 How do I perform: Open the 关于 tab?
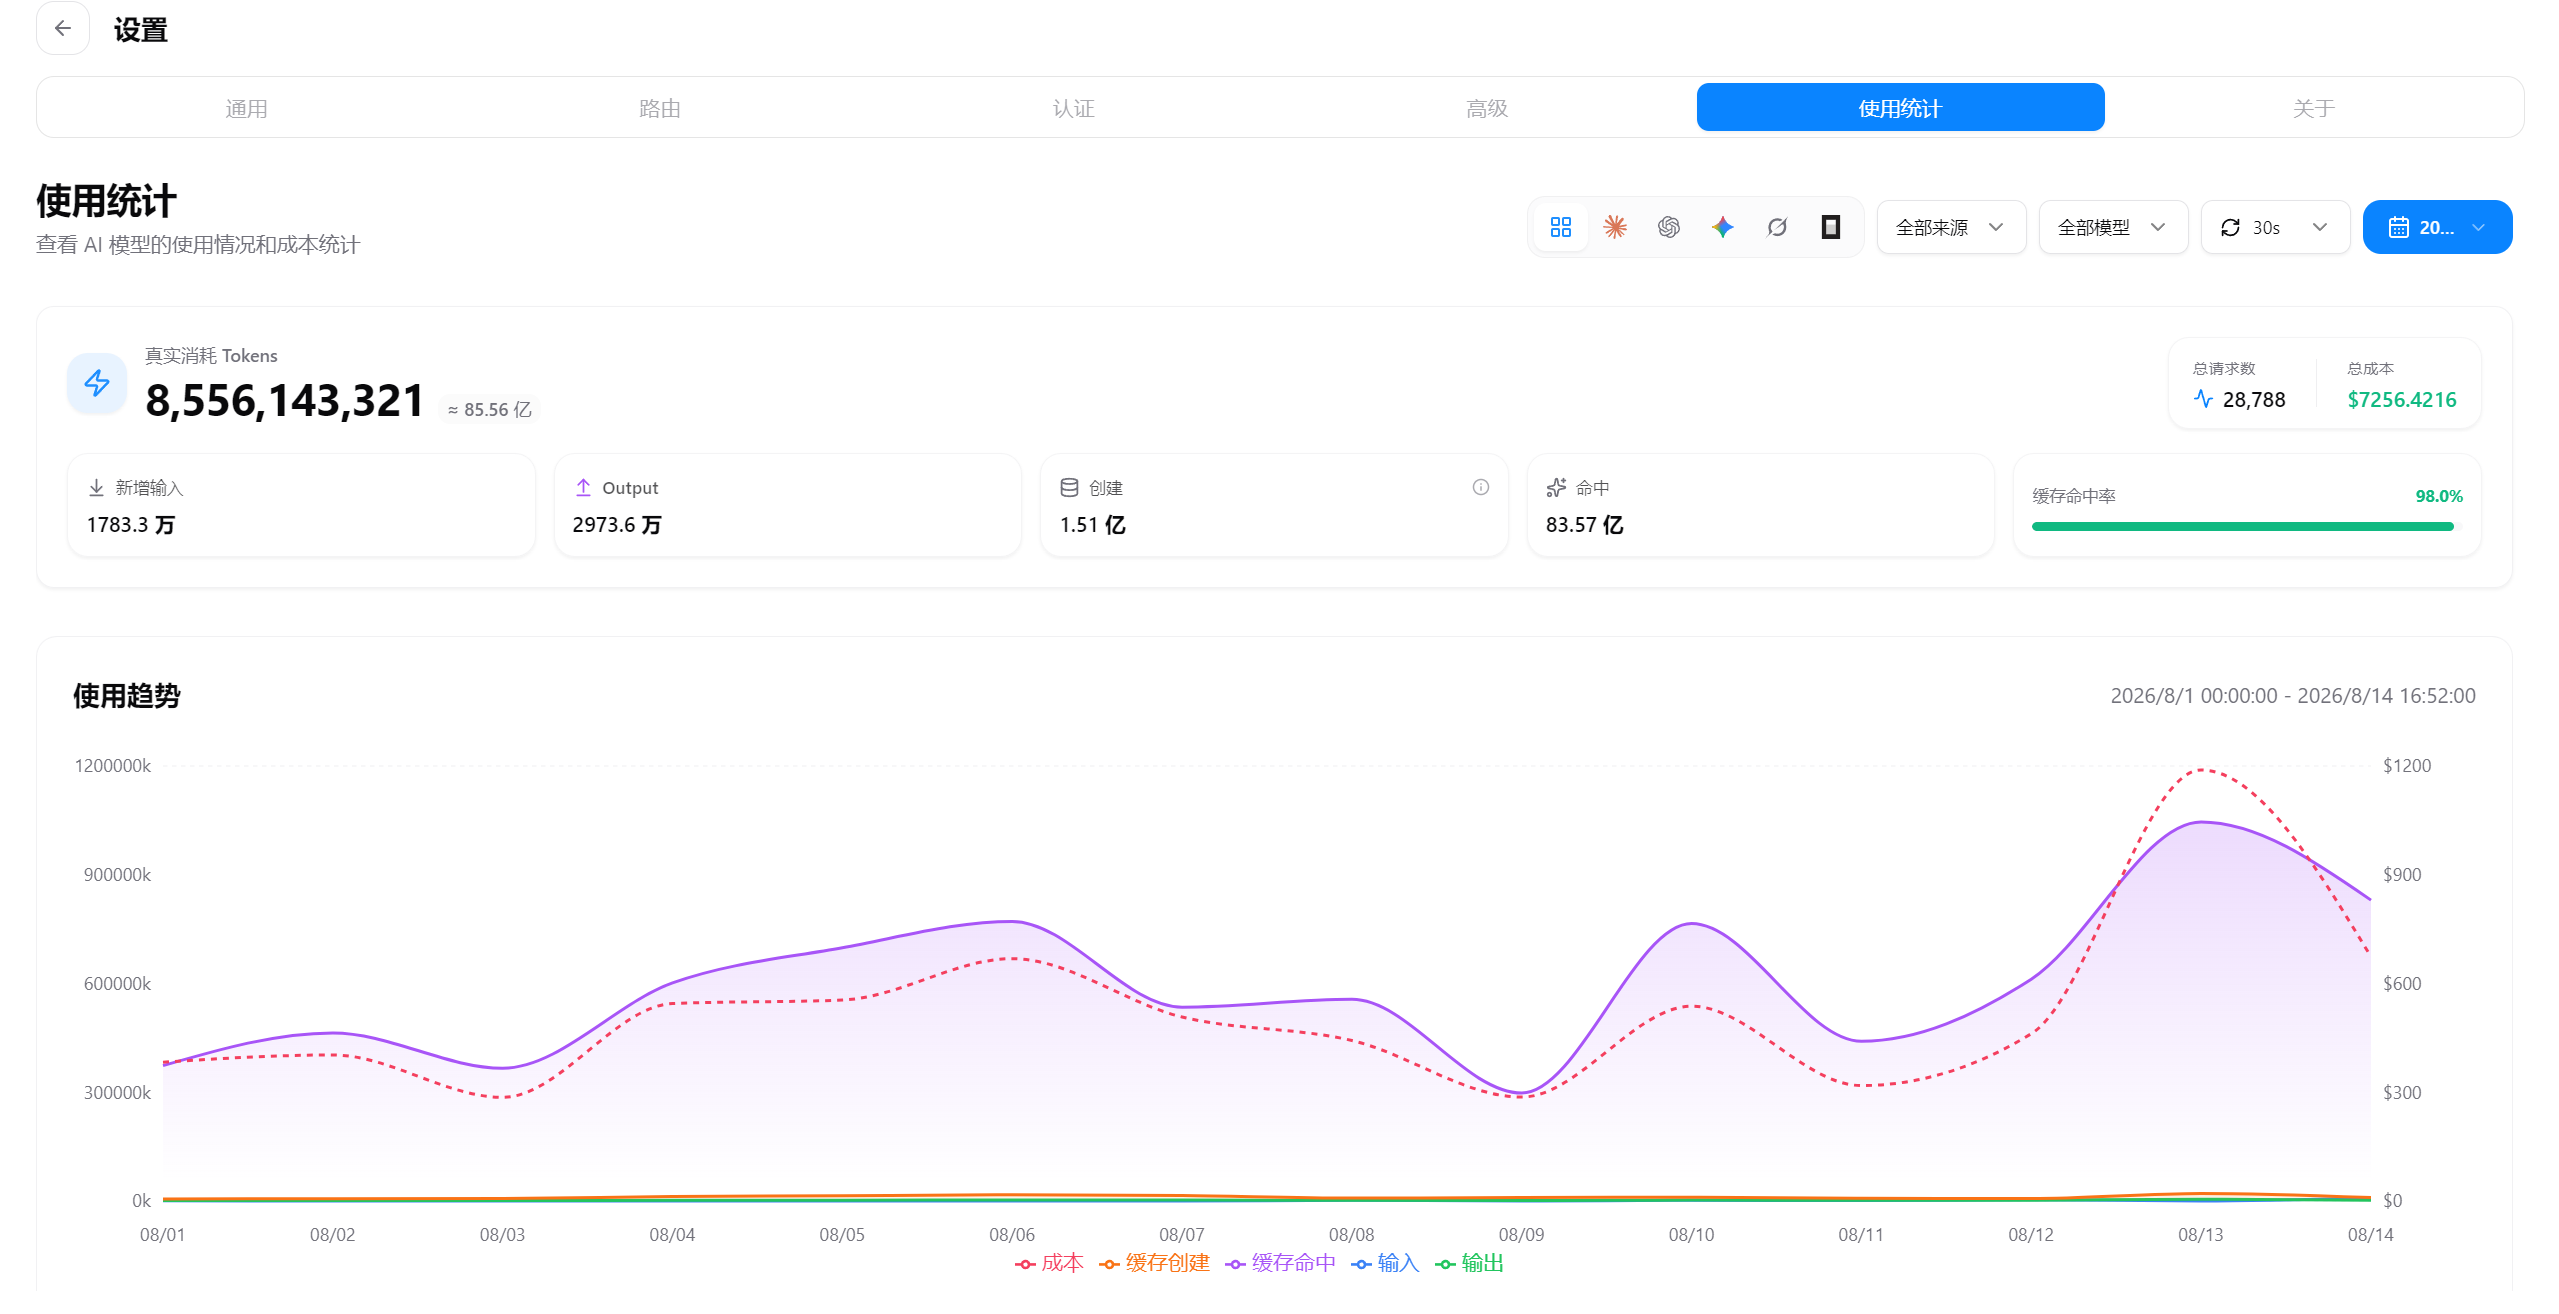(2314, 108)
